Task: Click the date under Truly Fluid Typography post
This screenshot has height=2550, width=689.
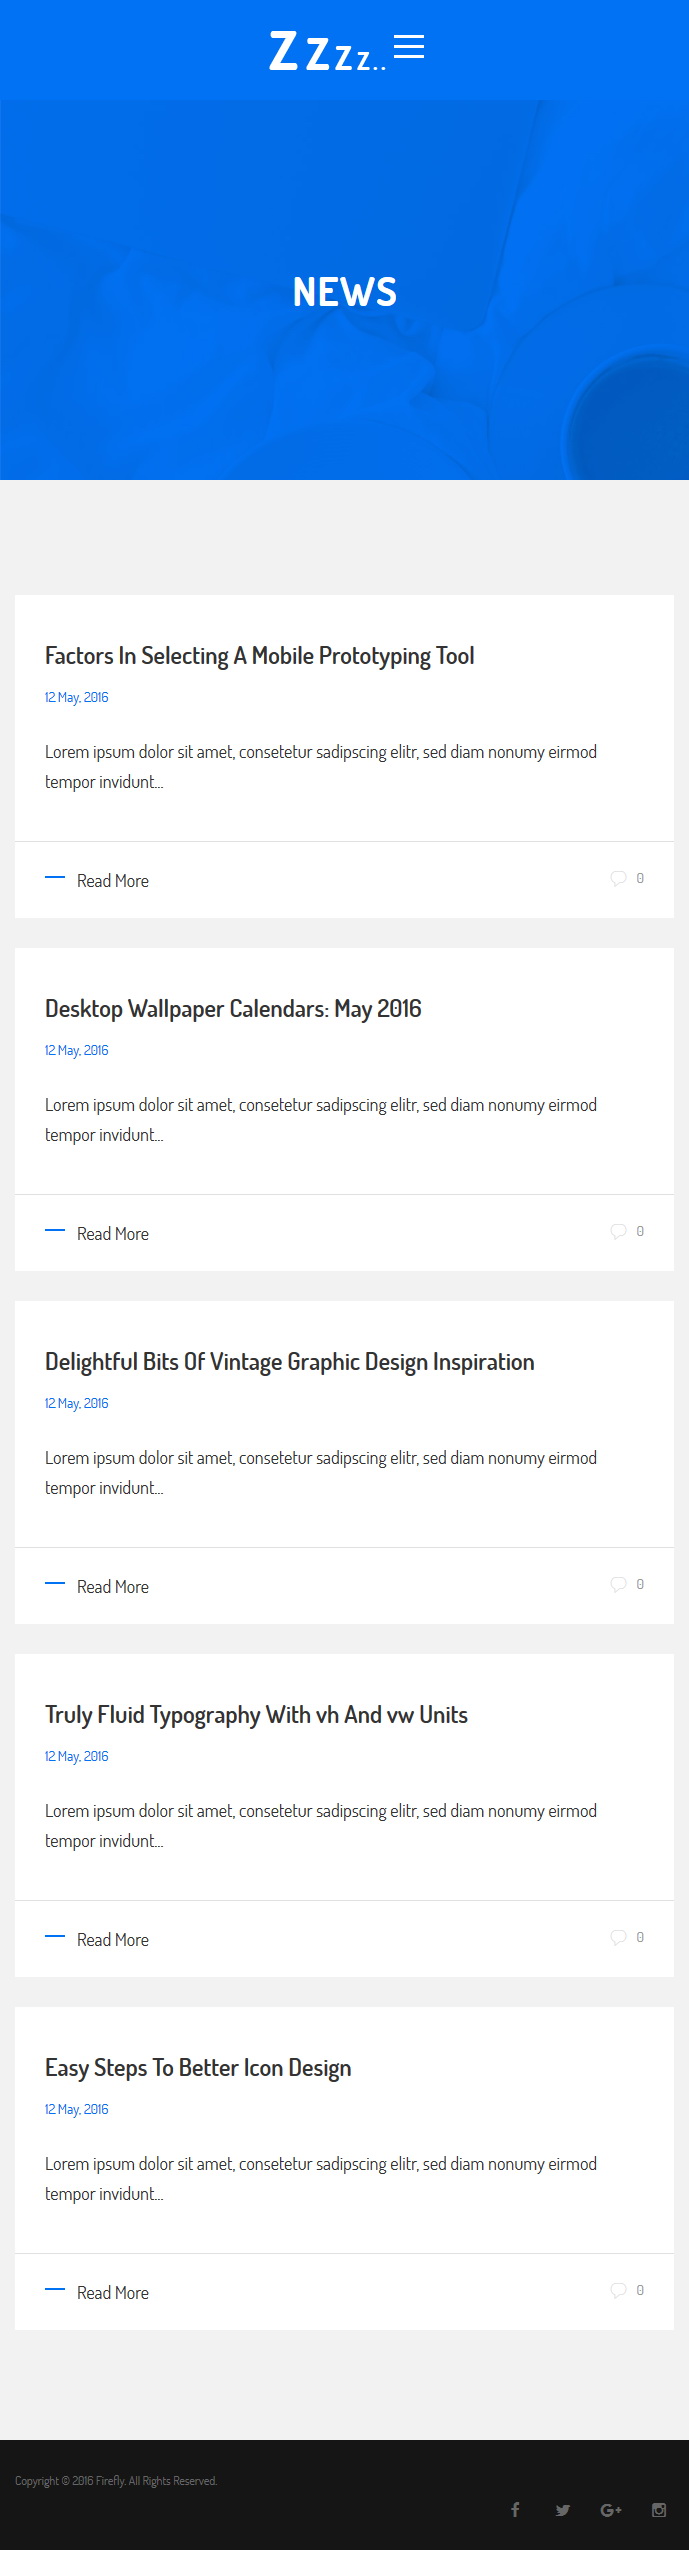Action: click(77, 1756)
